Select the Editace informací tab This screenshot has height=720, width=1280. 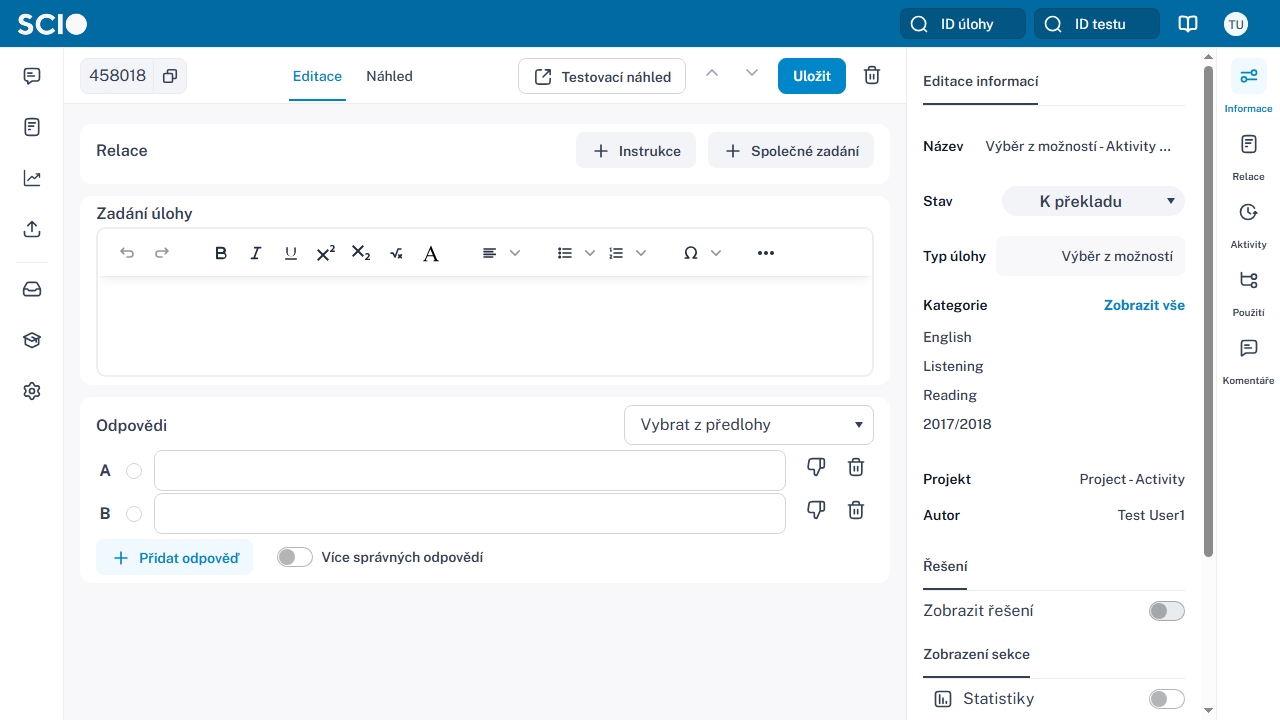(x=980, y=82)
